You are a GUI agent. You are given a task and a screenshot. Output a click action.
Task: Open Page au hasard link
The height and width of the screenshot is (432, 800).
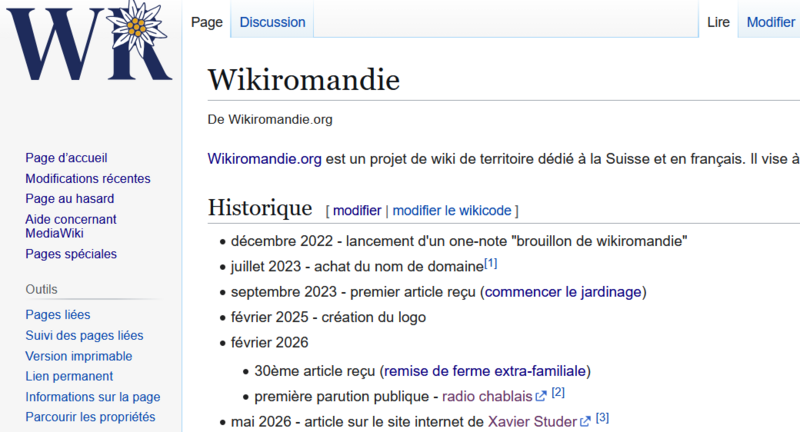tap(70, 198)
